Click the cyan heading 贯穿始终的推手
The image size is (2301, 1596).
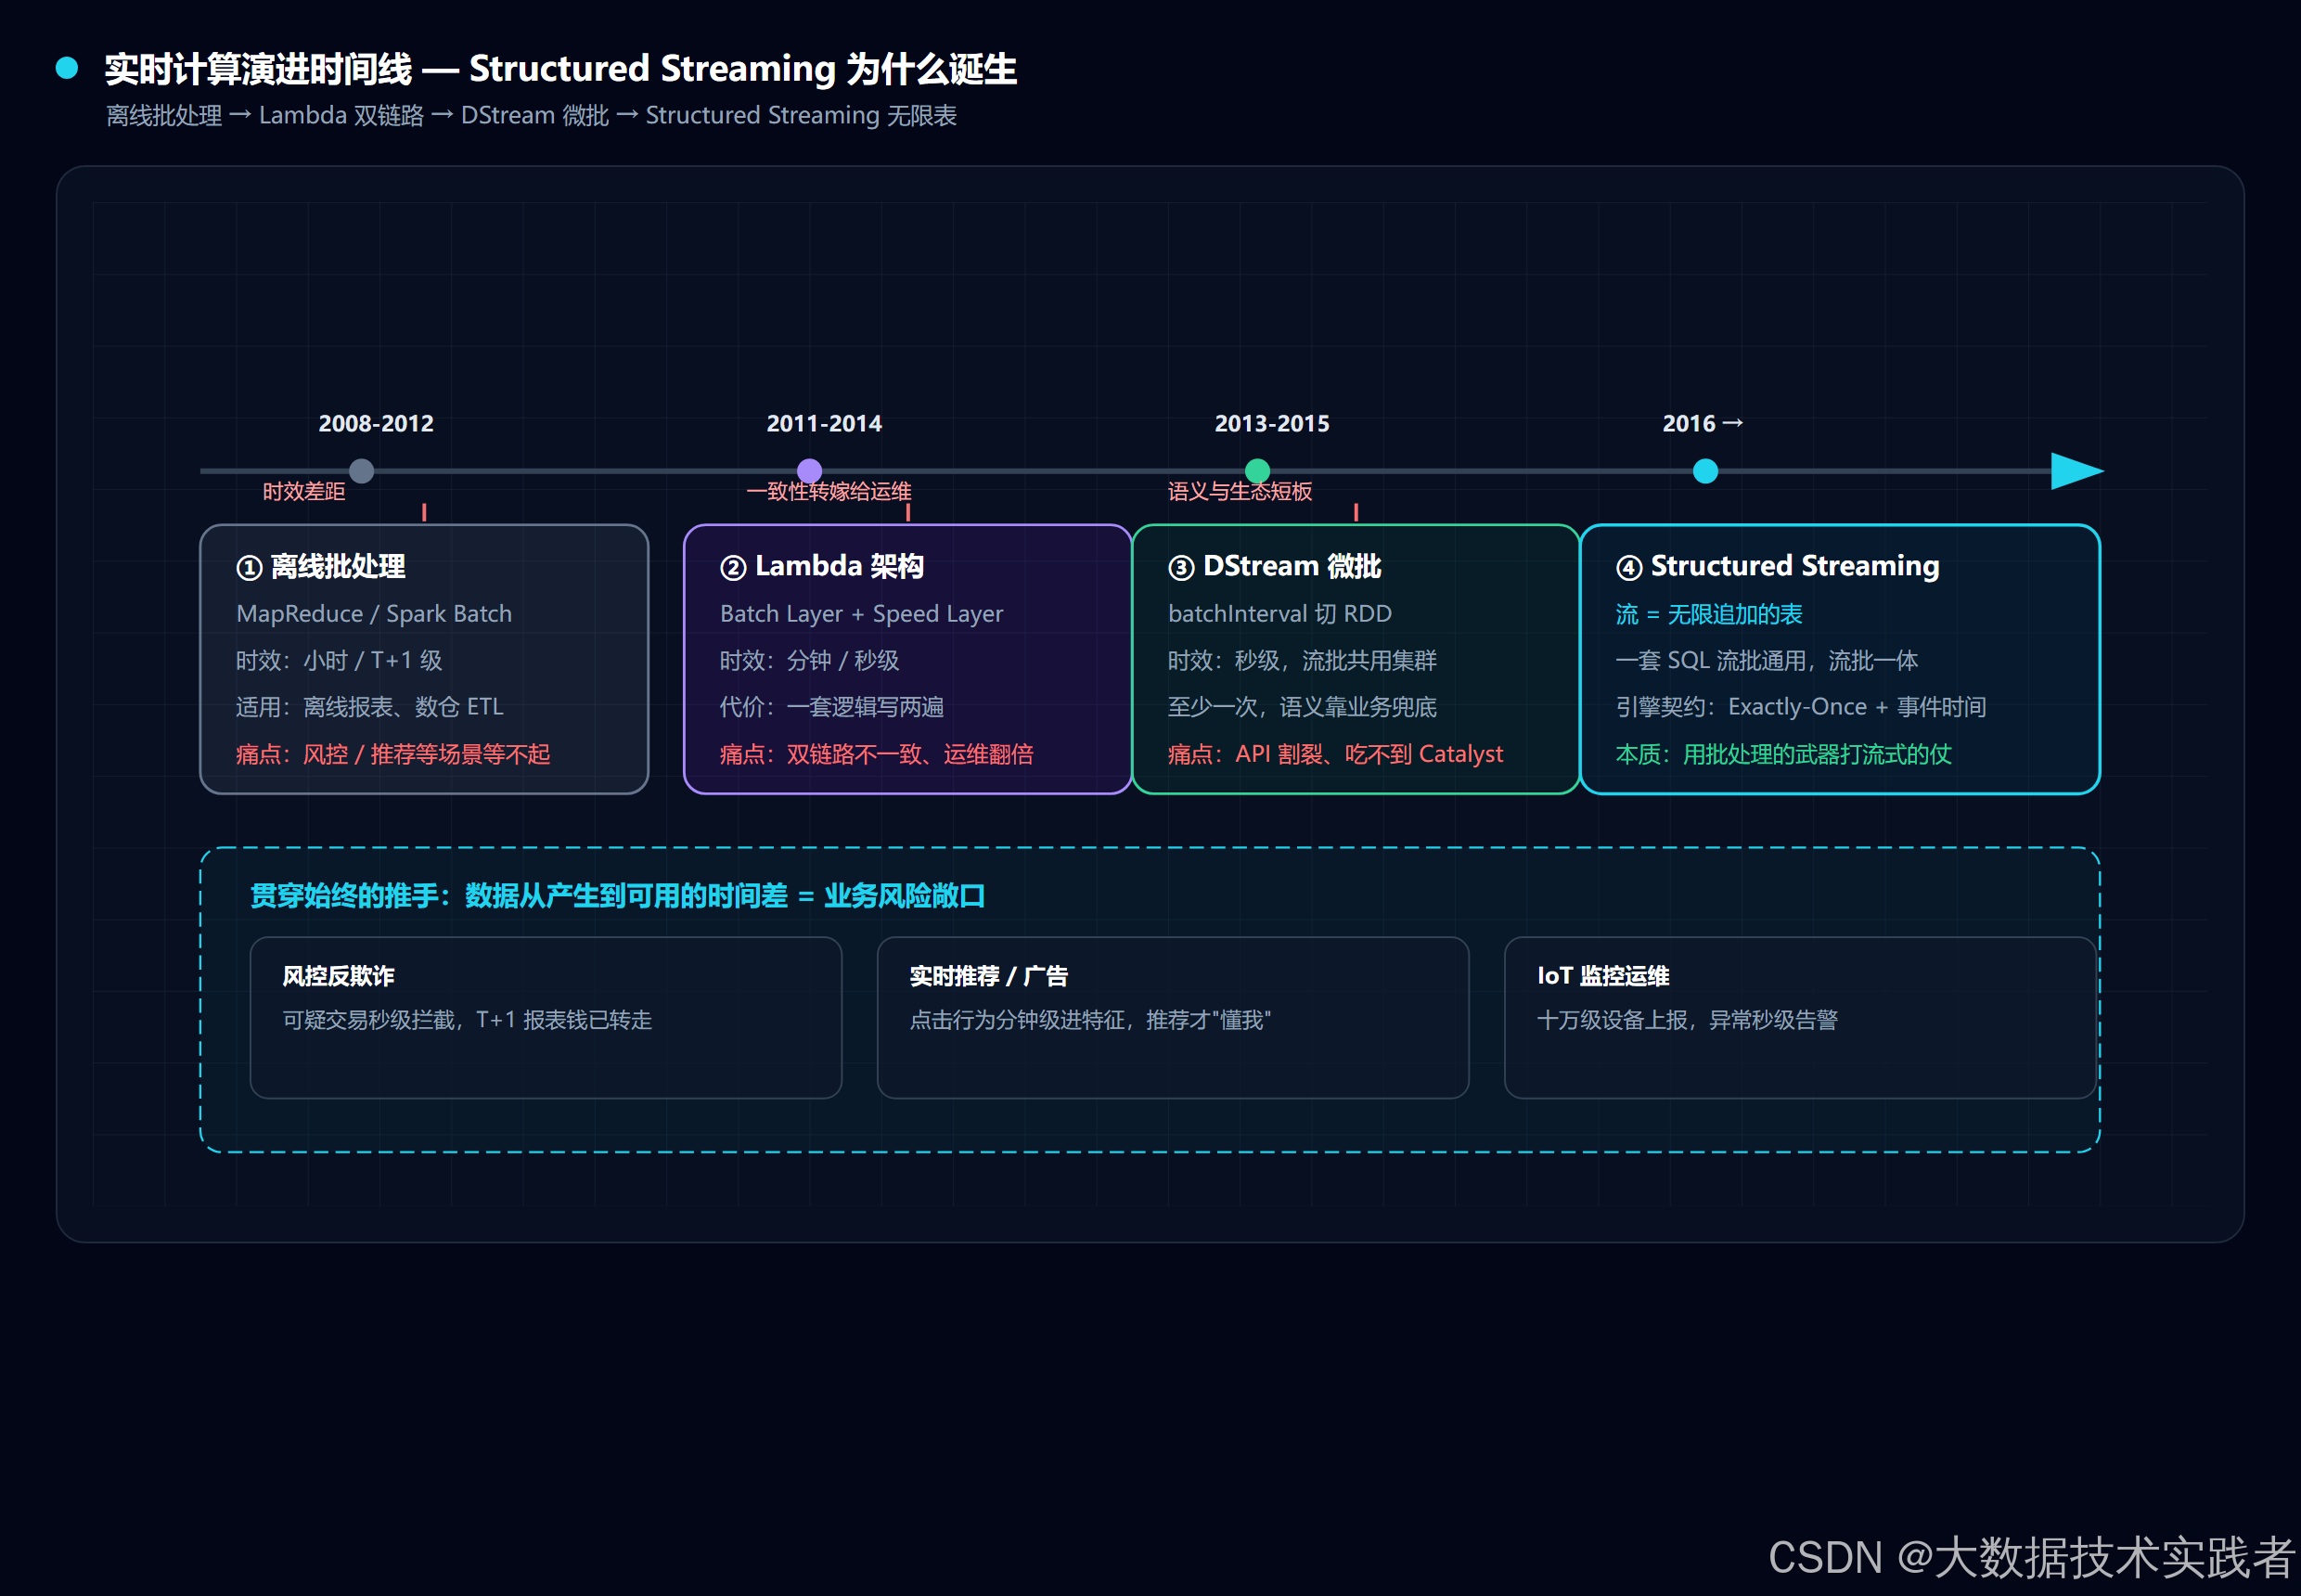(x=618, y=896)
